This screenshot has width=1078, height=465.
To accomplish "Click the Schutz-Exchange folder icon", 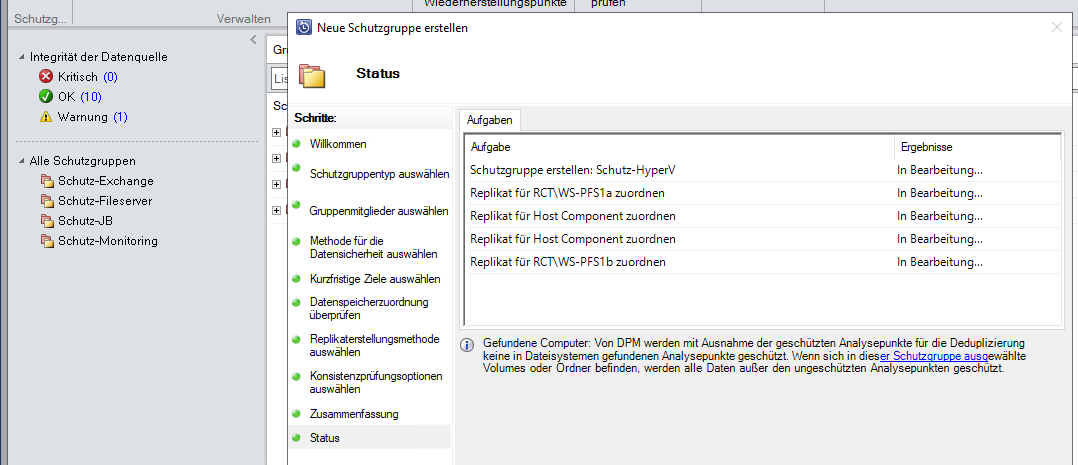I will (47, 182).
